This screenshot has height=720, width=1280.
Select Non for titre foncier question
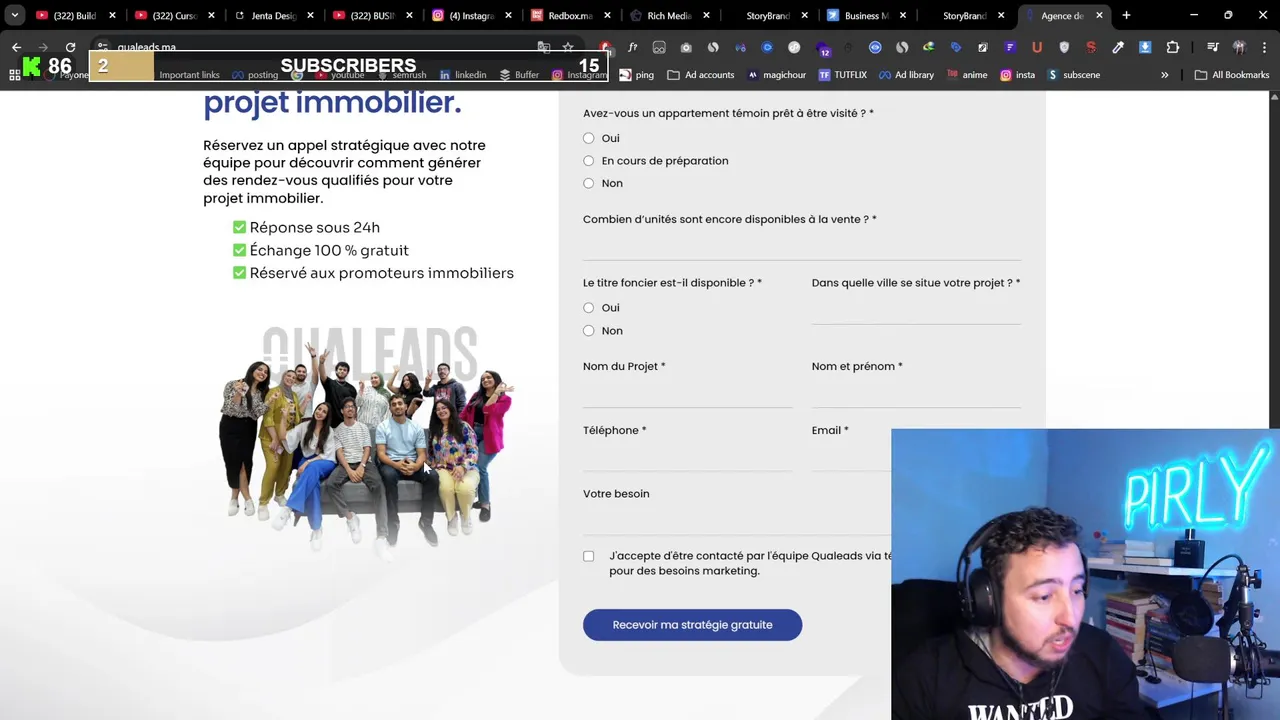588,331
